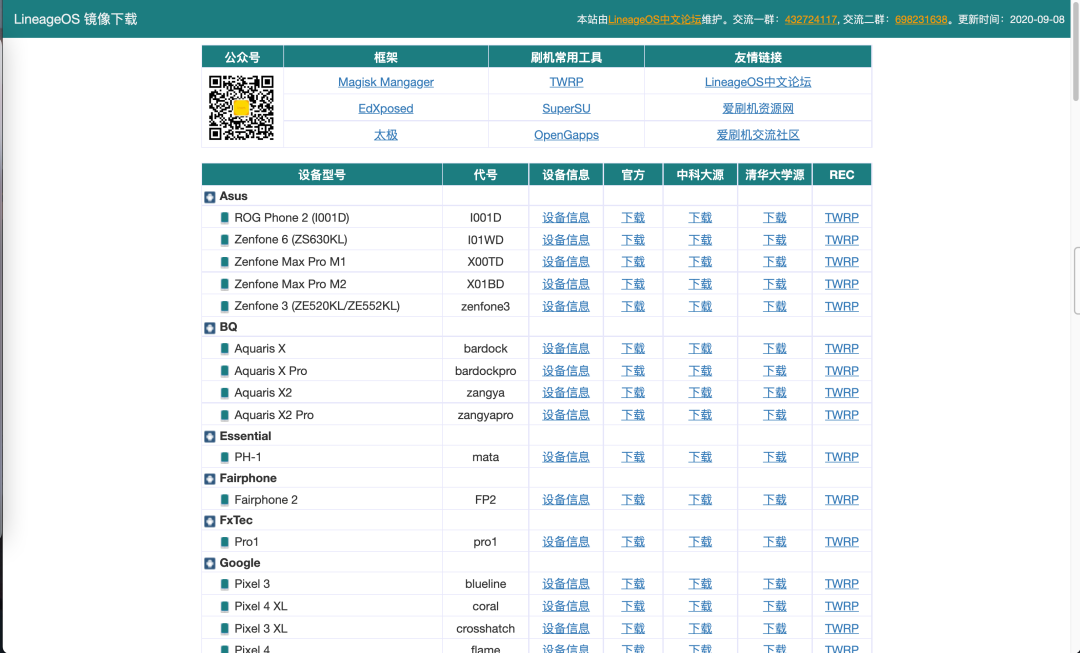The height and width of the screenshot is (653, 1080).
Task: Click the page vertical scrollbar thumb
Action: coord(1076,52)
